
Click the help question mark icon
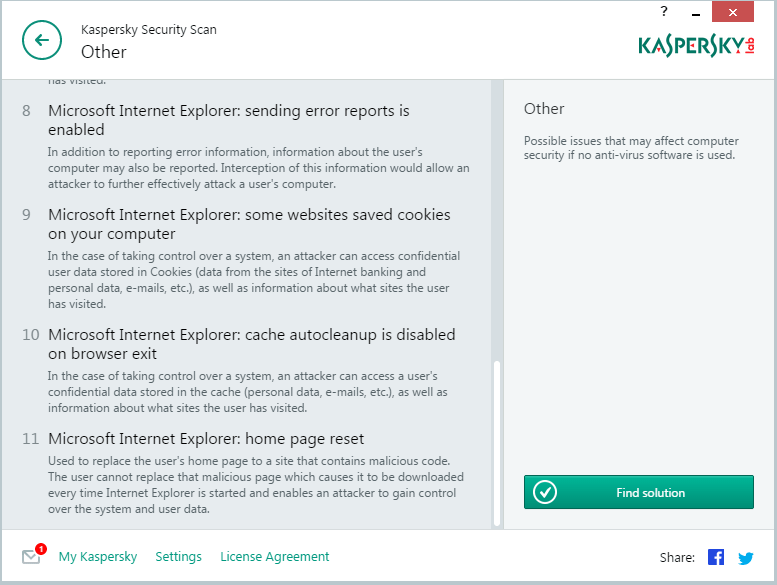[664, 12]
